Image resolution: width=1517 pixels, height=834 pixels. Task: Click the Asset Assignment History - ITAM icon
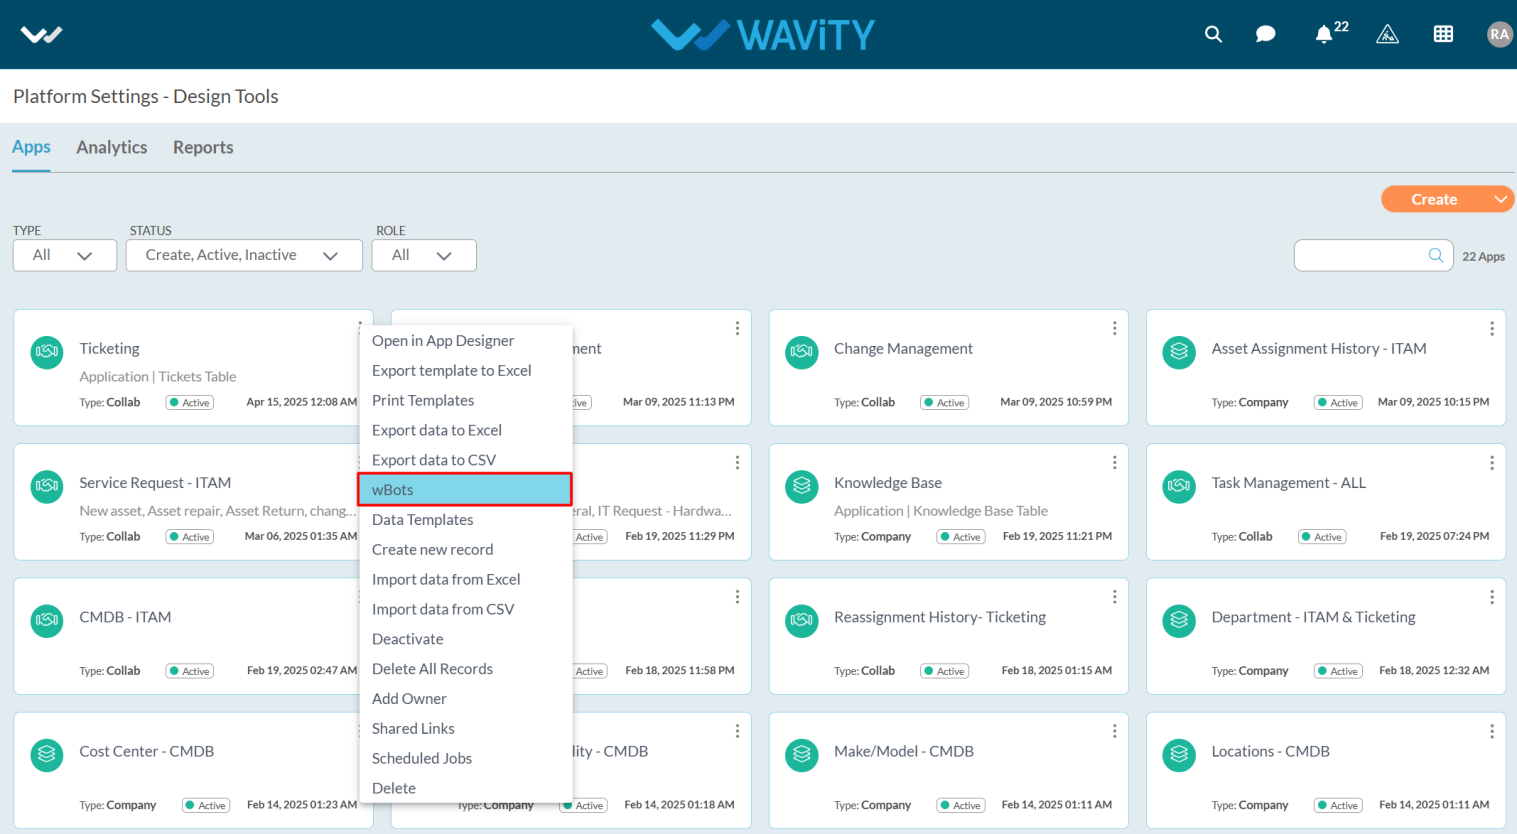pyautogui.click(x=1179, y=352)
